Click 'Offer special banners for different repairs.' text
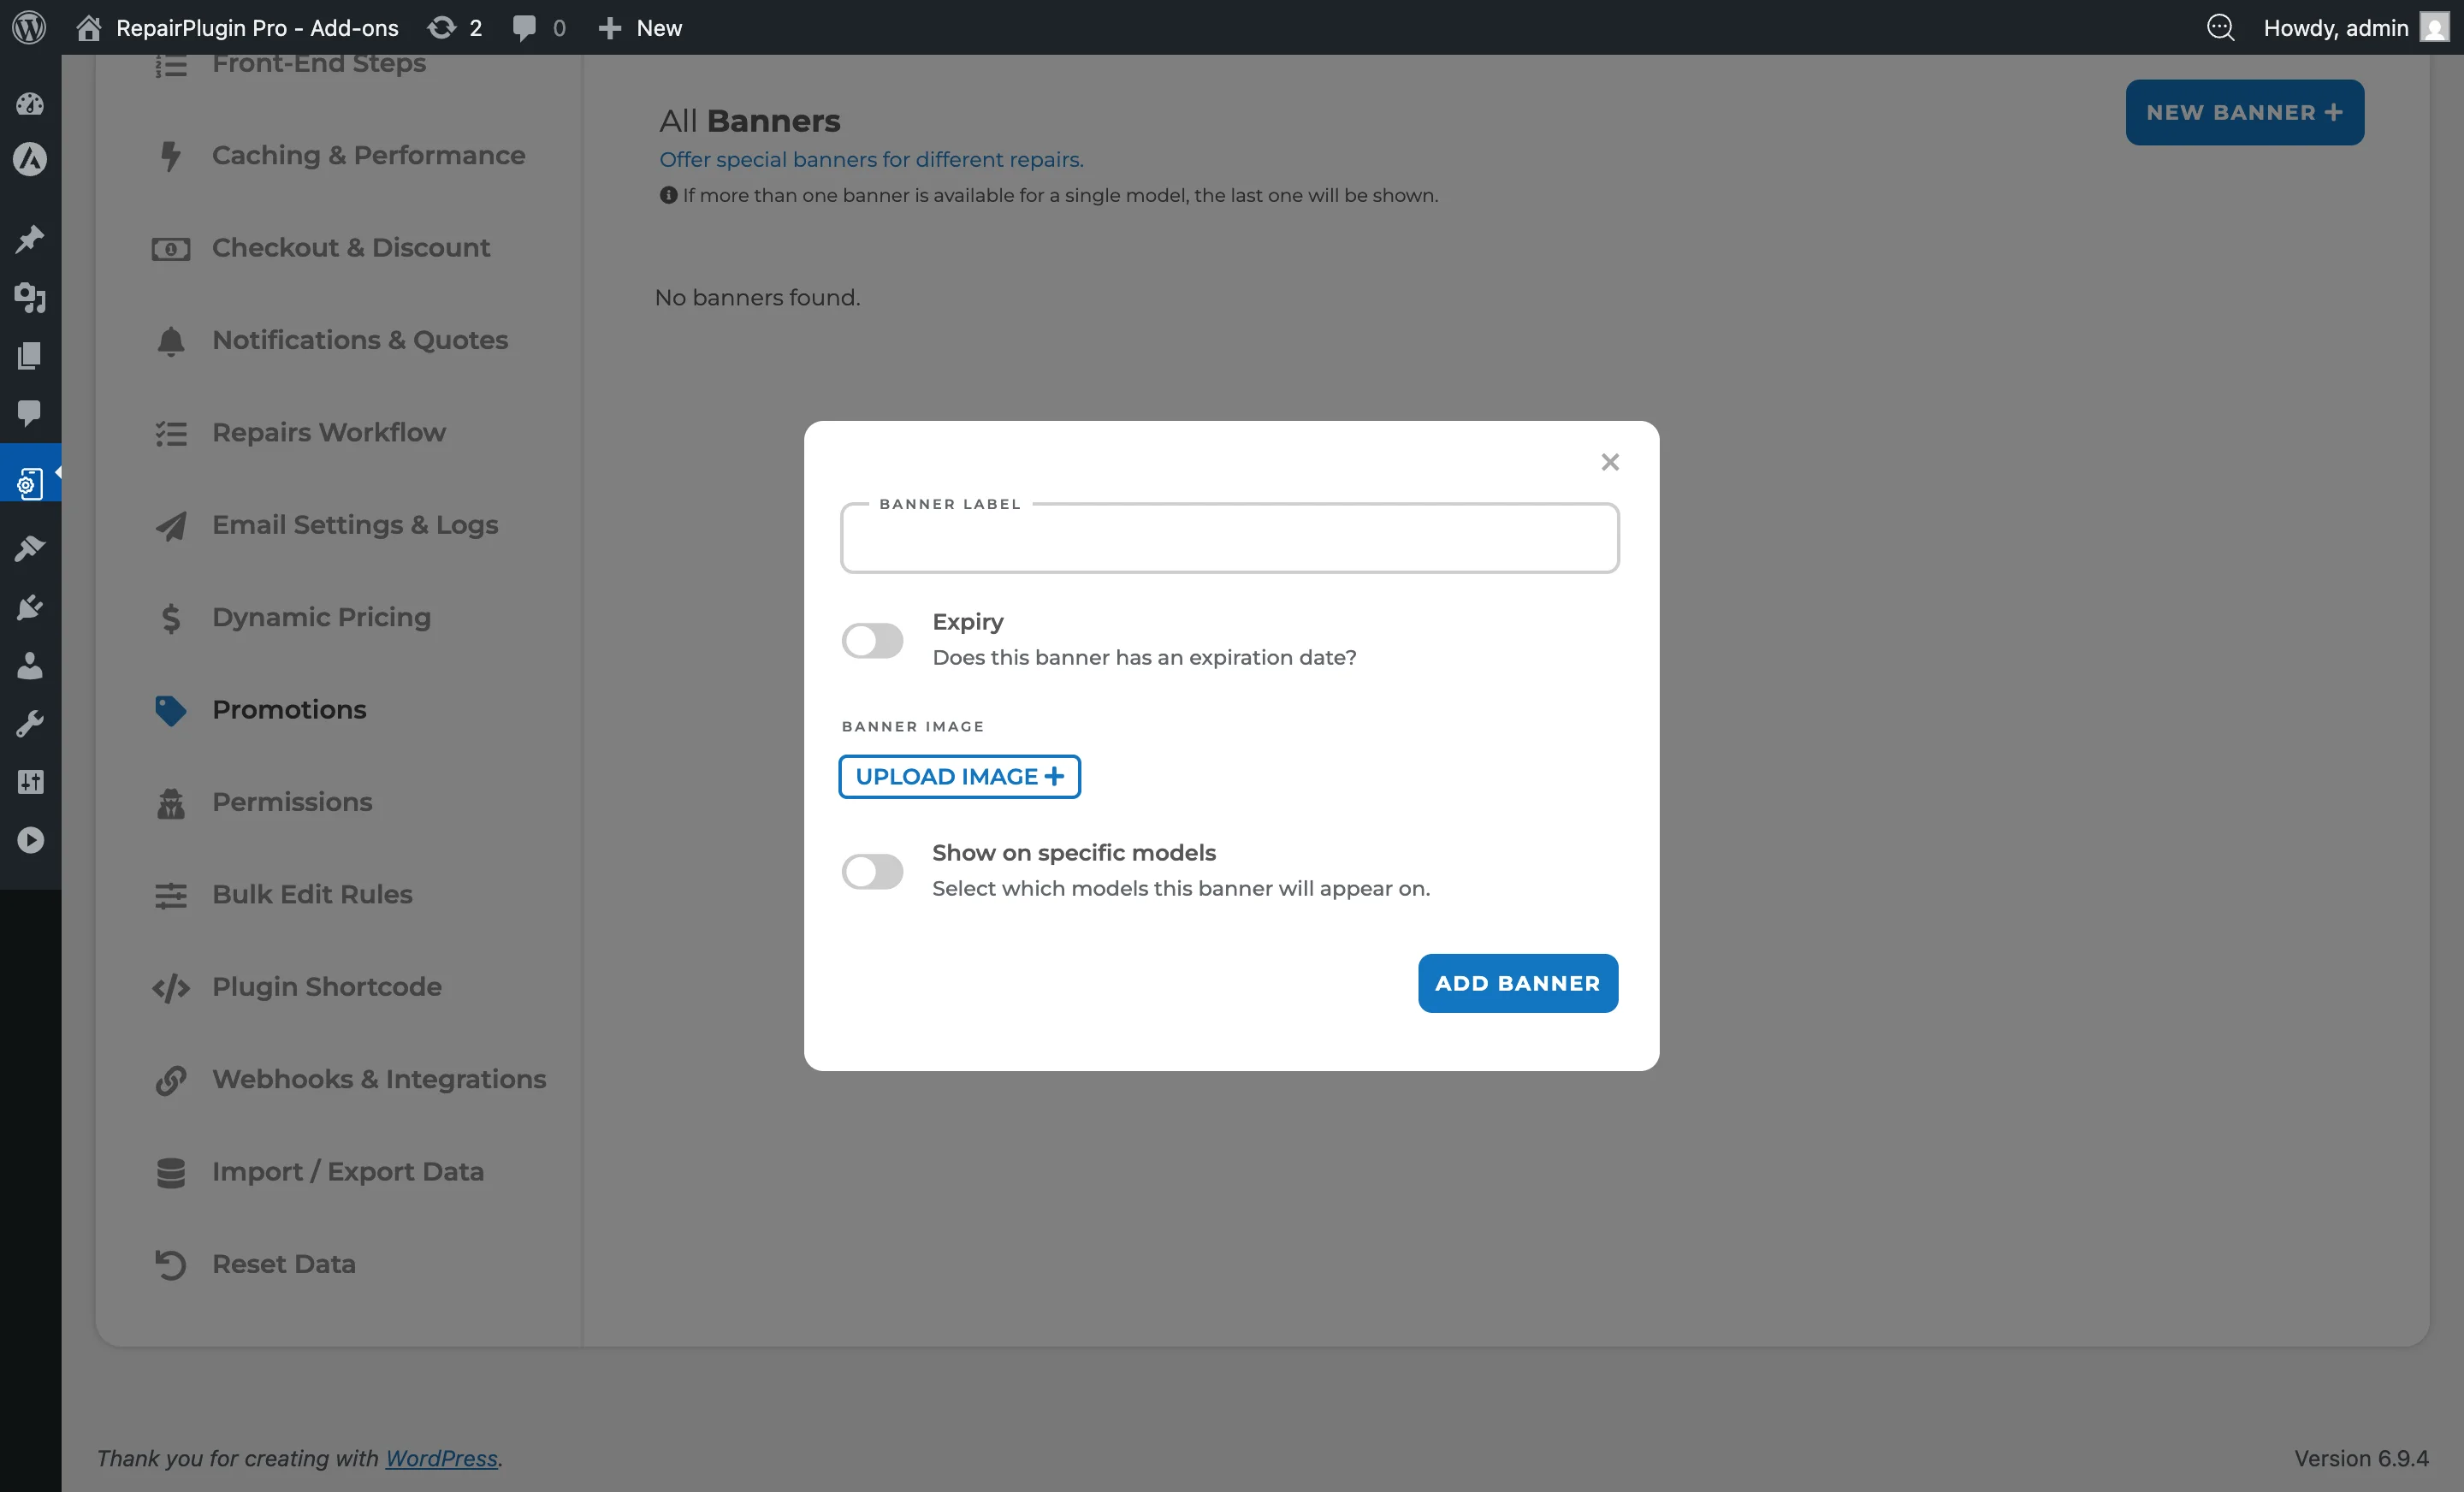Viewport: 2464px width, 1492px height. coord(871,159)
